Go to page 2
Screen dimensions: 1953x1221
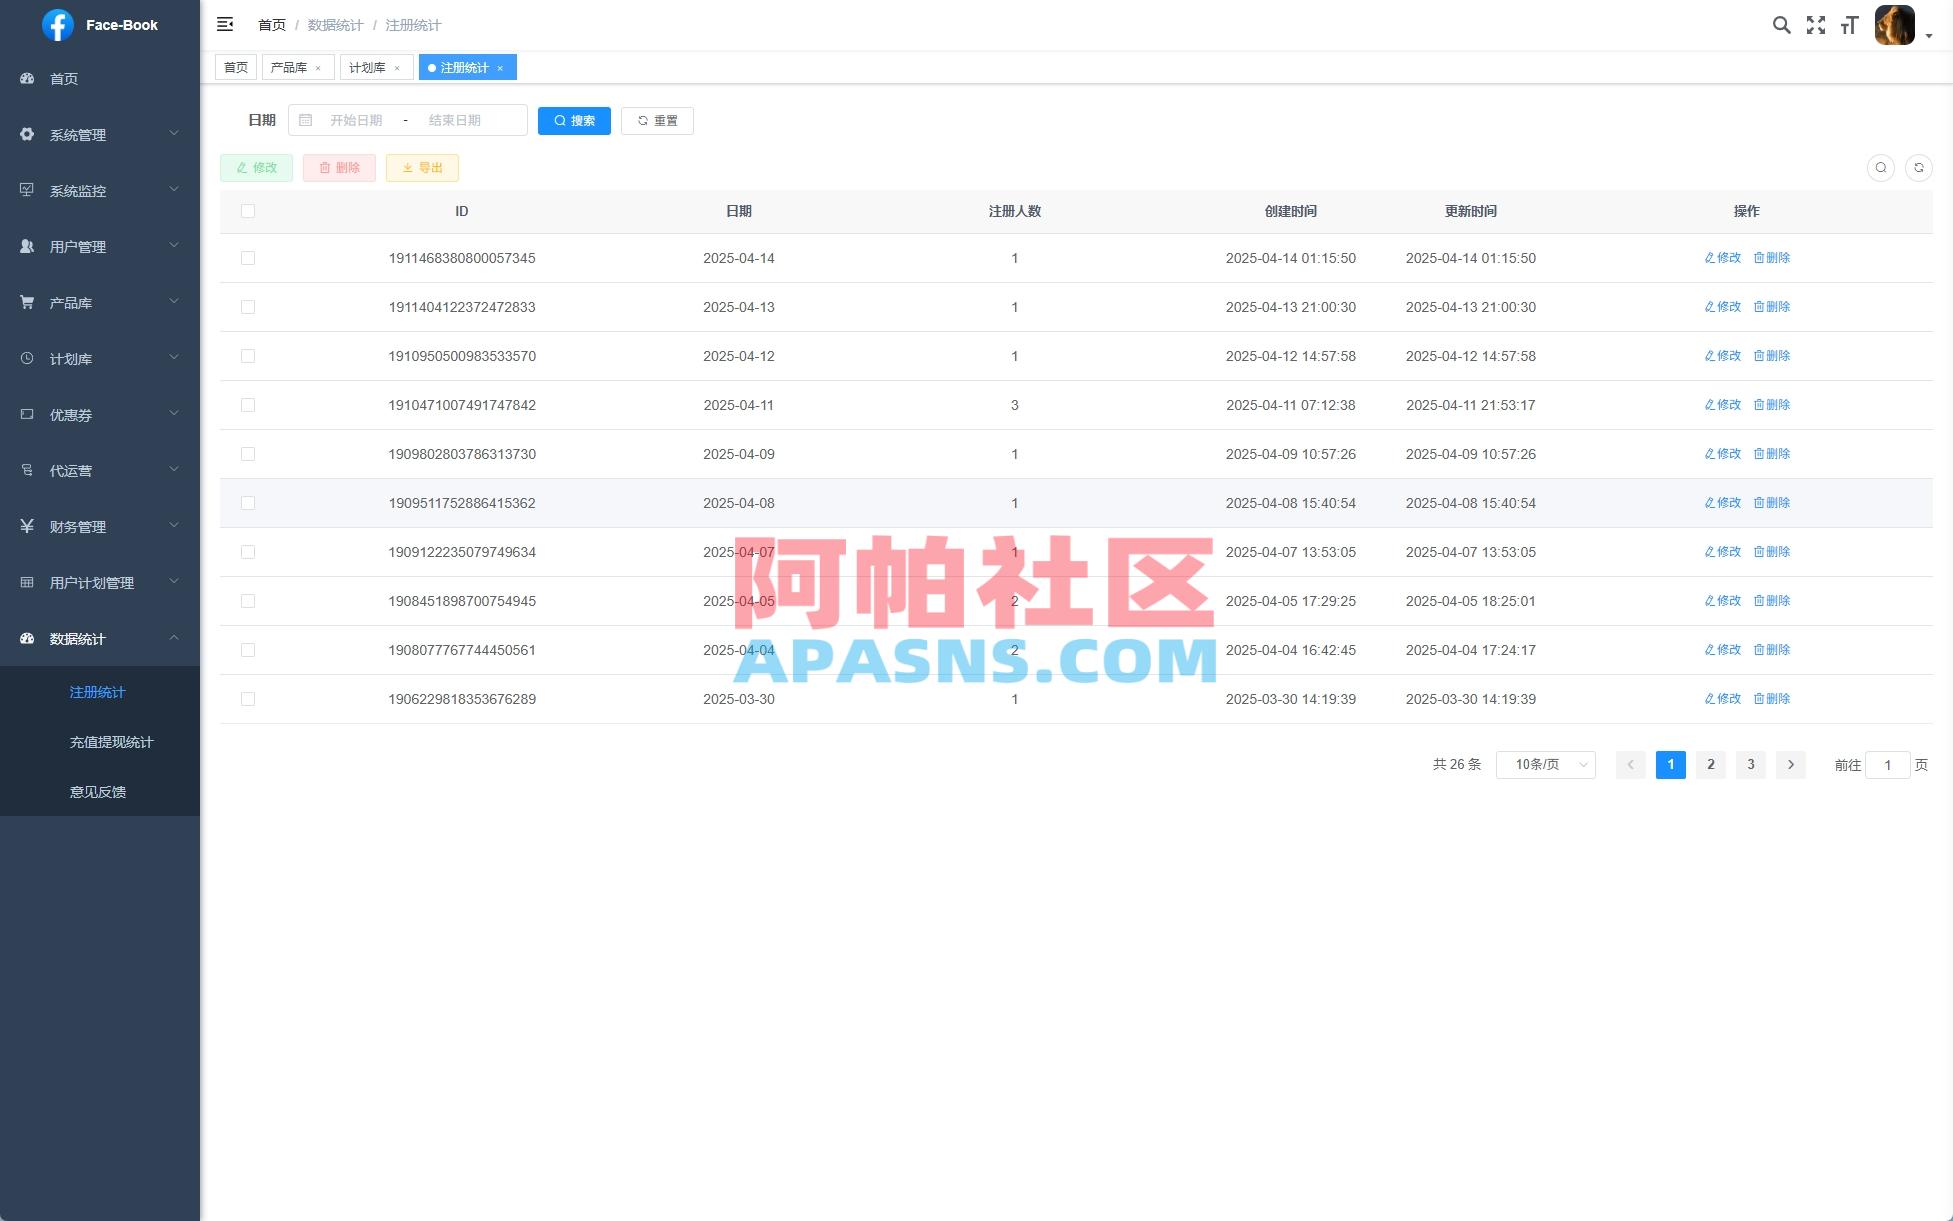[x=1710, y=765]
